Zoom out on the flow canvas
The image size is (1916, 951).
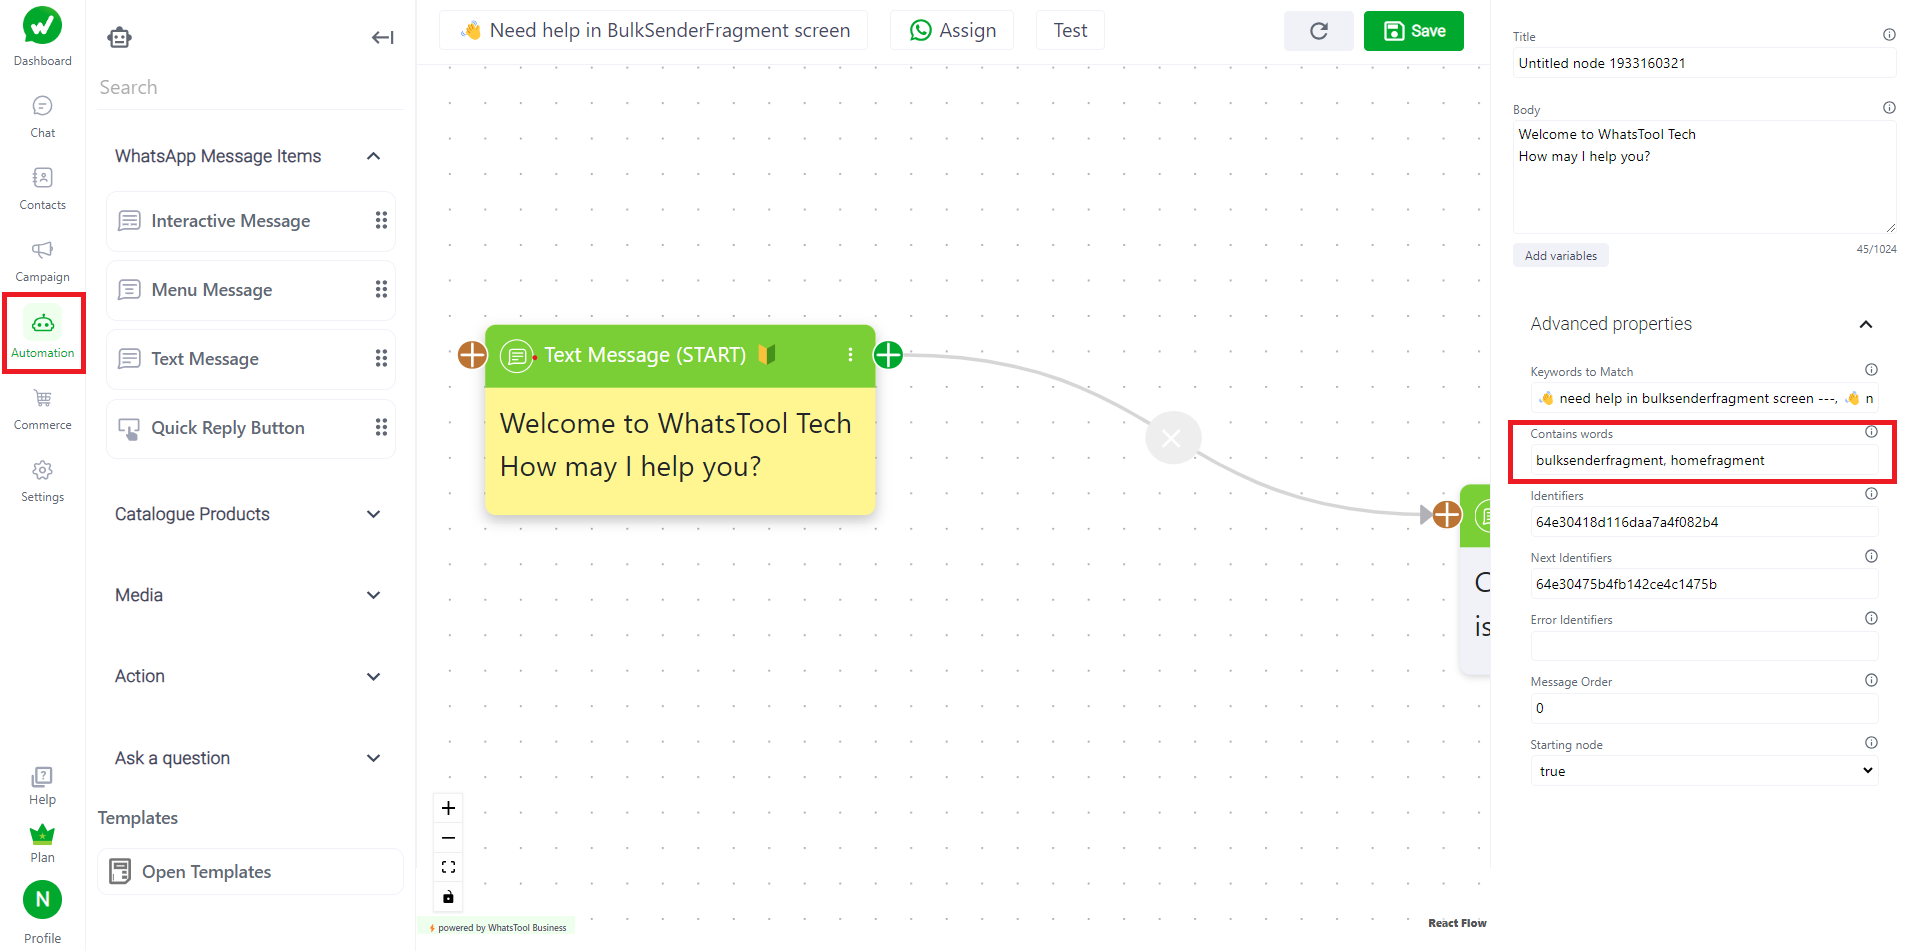tap(448, 838)
